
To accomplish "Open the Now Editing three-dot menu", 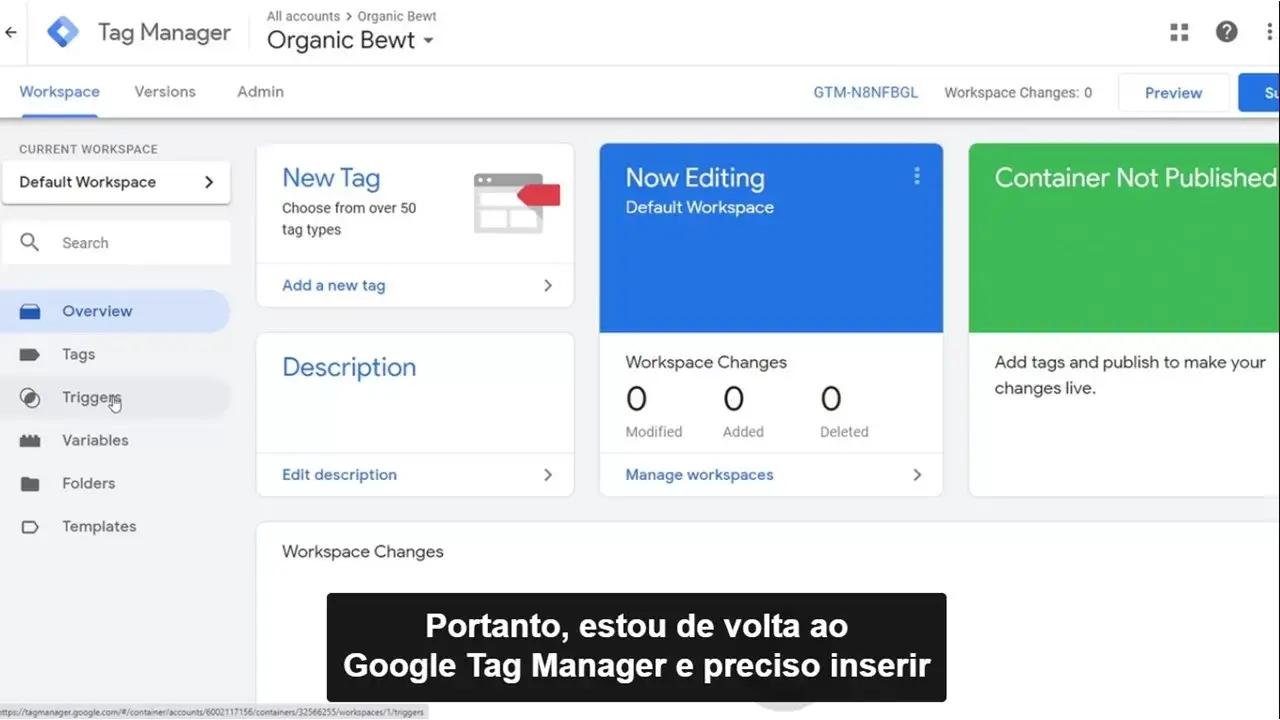I will [x=916, y=176].
